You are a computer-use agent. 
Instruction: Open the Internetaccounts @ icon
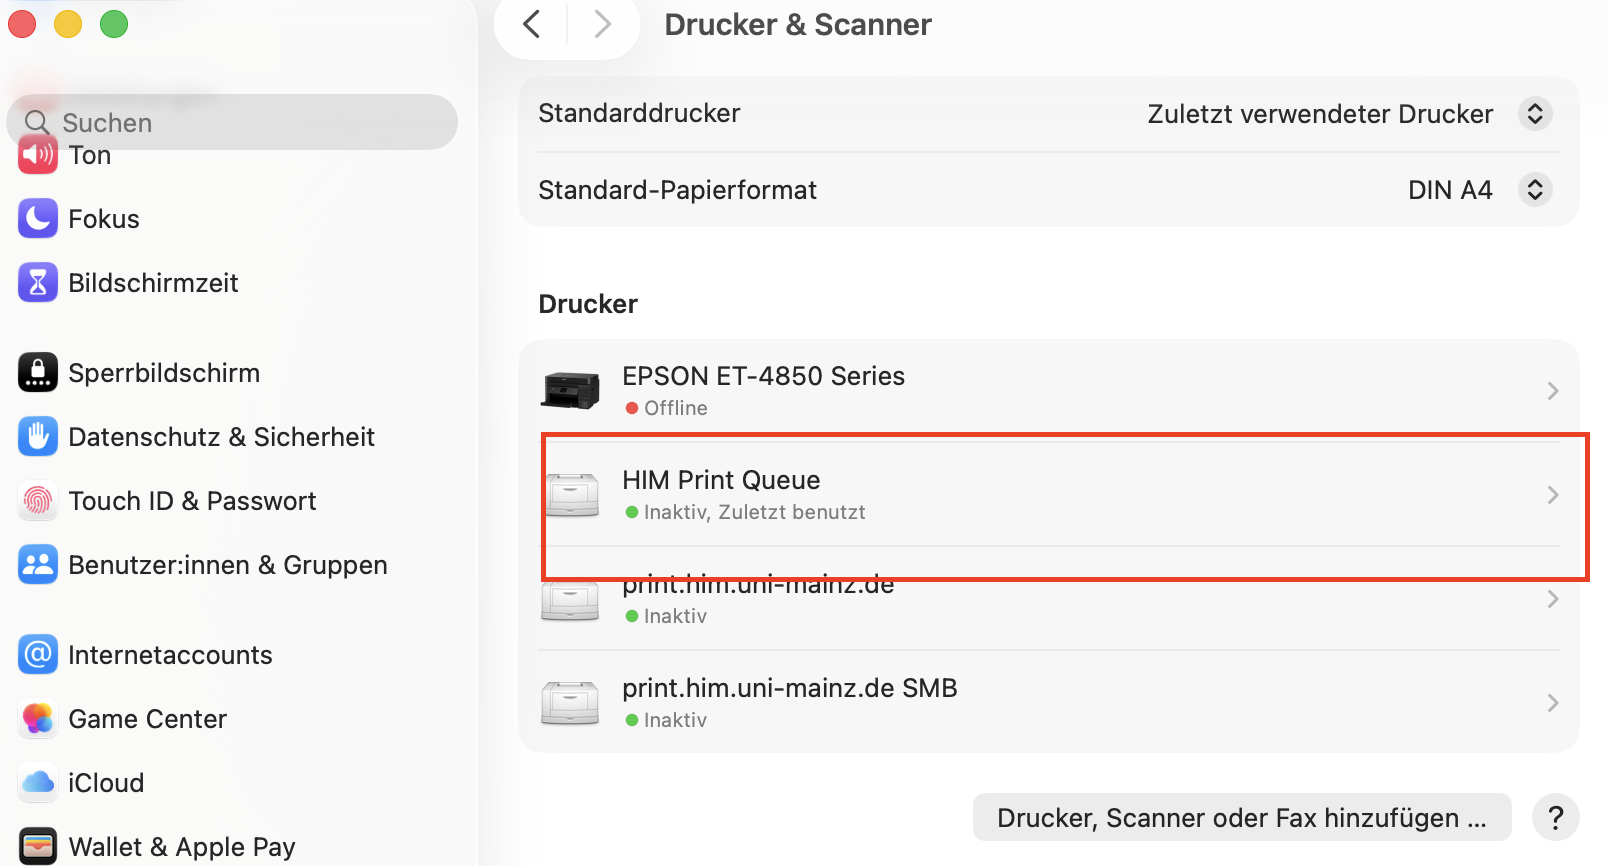click(x=38, y=655)
